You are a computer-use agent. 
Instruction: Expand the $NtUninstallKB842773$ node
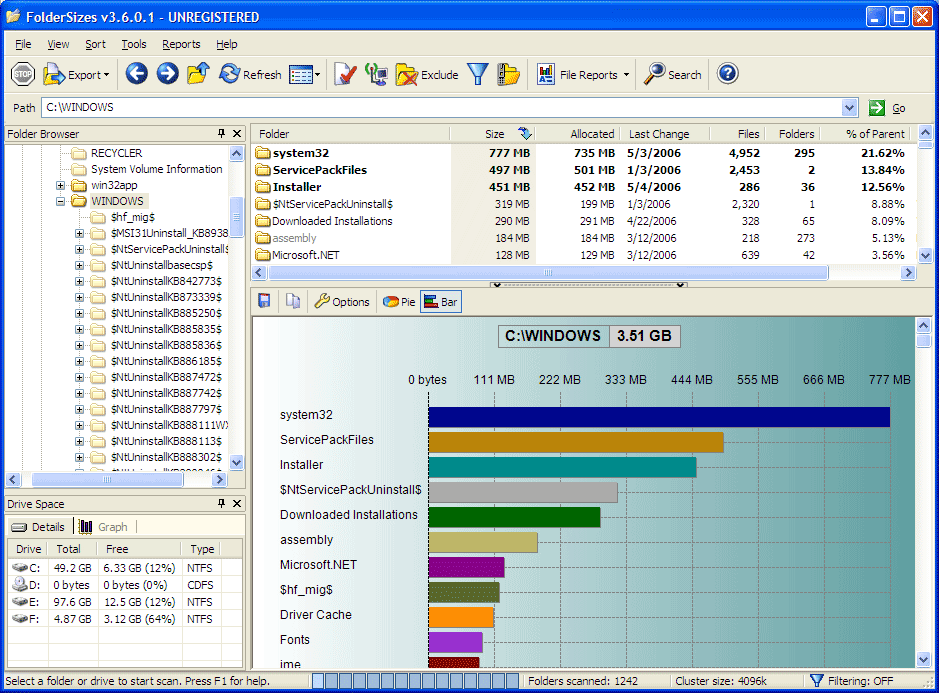[80, 281]
